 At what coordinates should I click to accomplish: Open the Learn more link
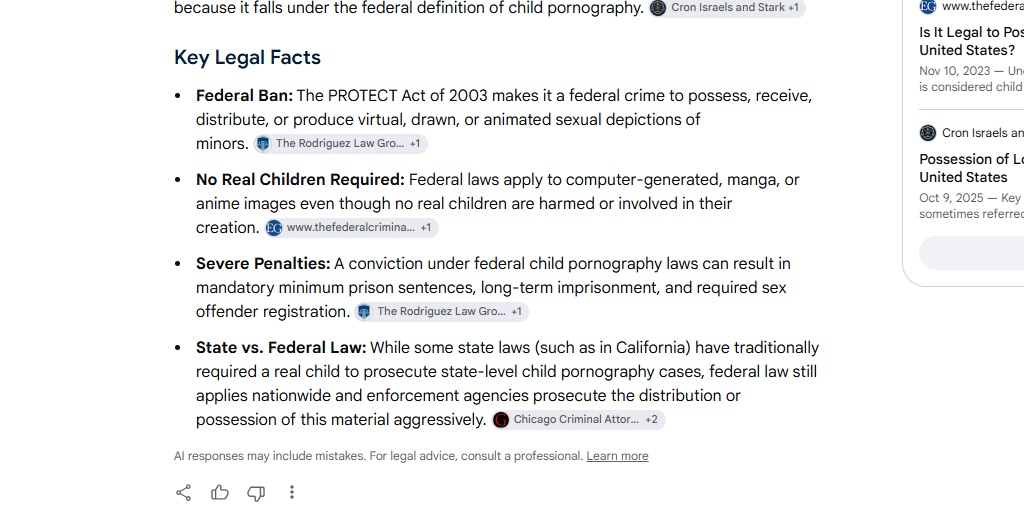pyautogui.click(x=617, y=456)
